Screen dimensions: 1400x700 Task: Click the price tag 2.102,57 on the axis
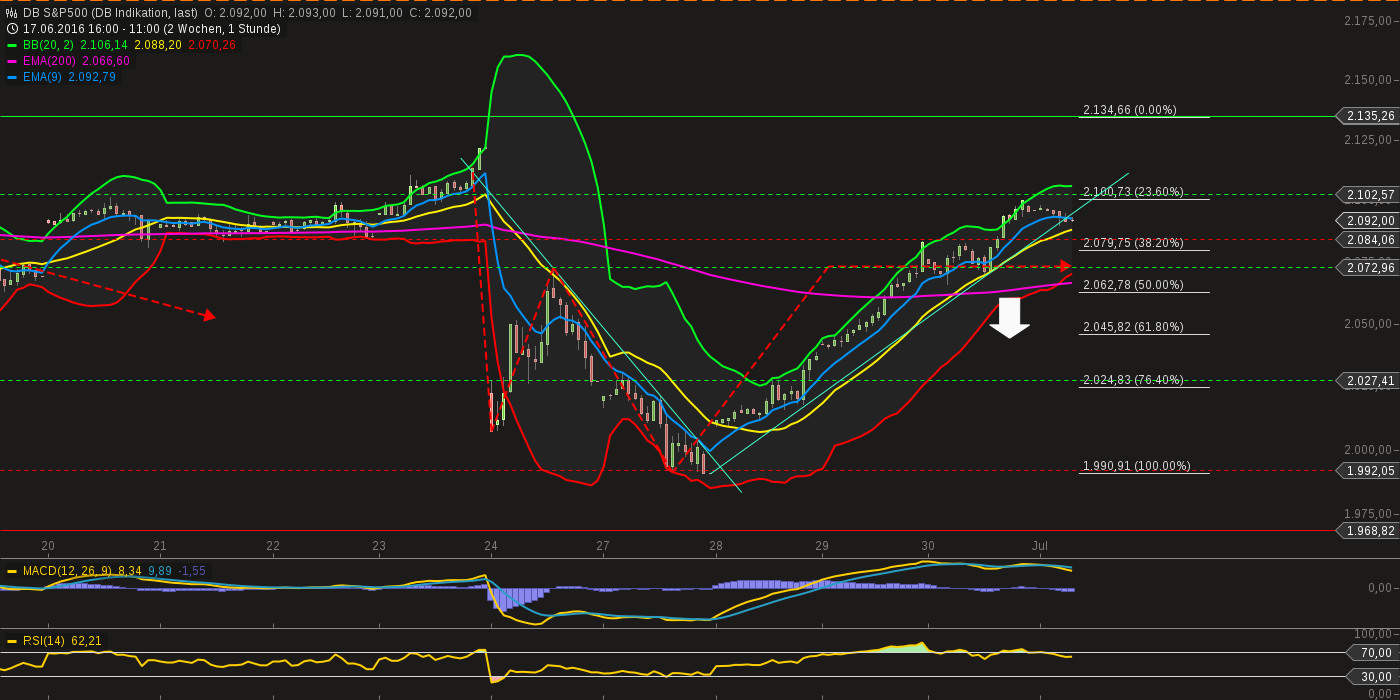click(1367, 195)
